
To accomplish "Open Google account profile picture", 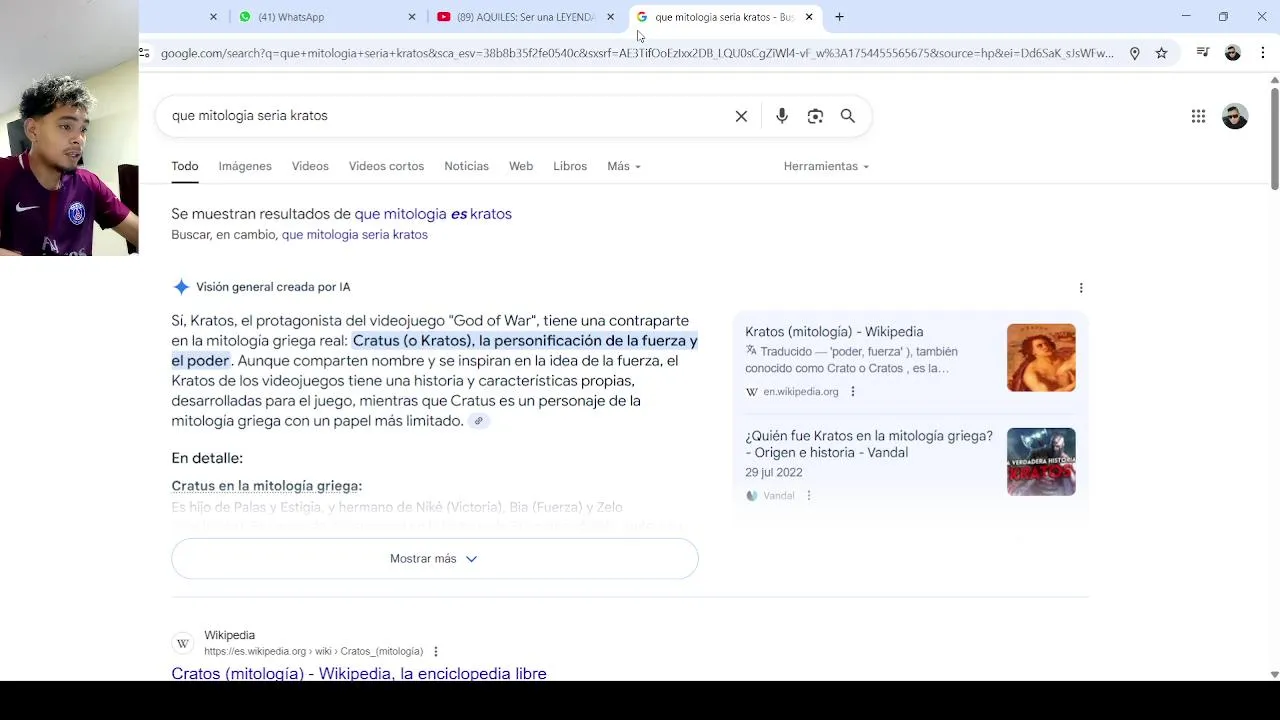I will coord(1235,116).
